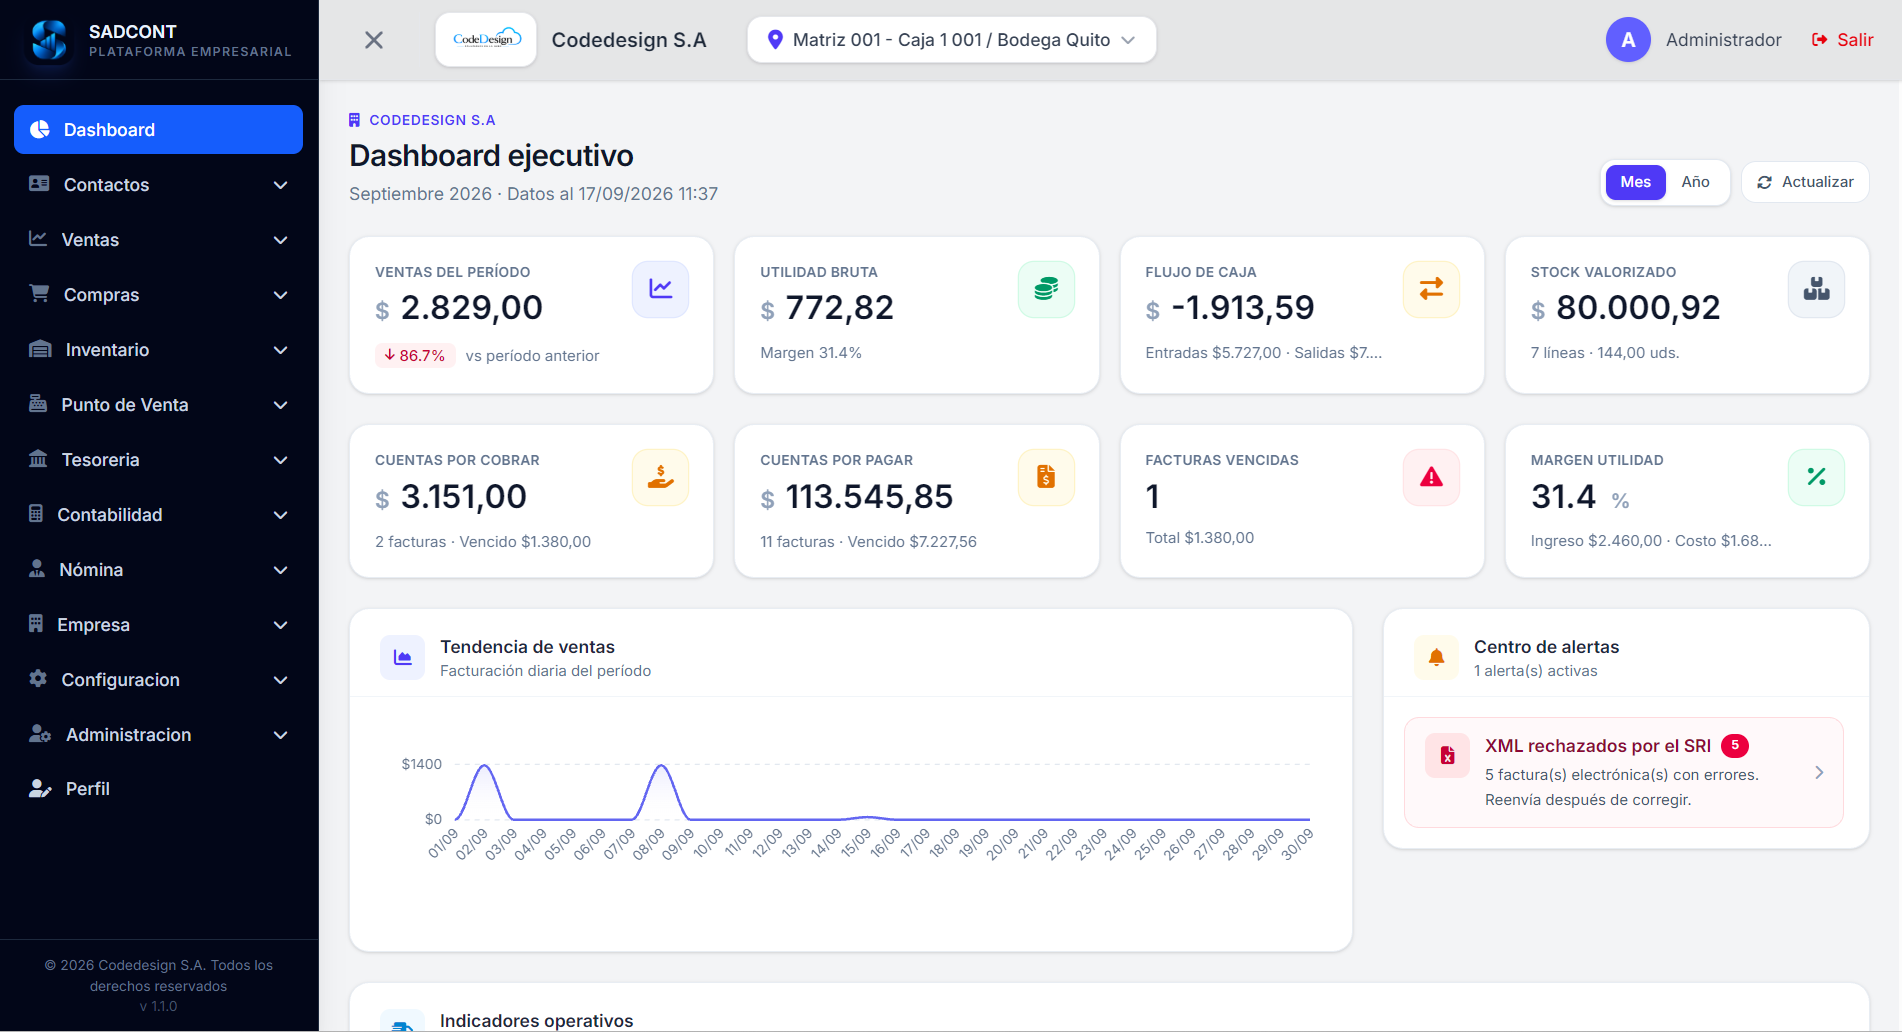1902x1032 pixels.
Task: Click the 08/09 date label on chart
Action: [x=649, y=843]
